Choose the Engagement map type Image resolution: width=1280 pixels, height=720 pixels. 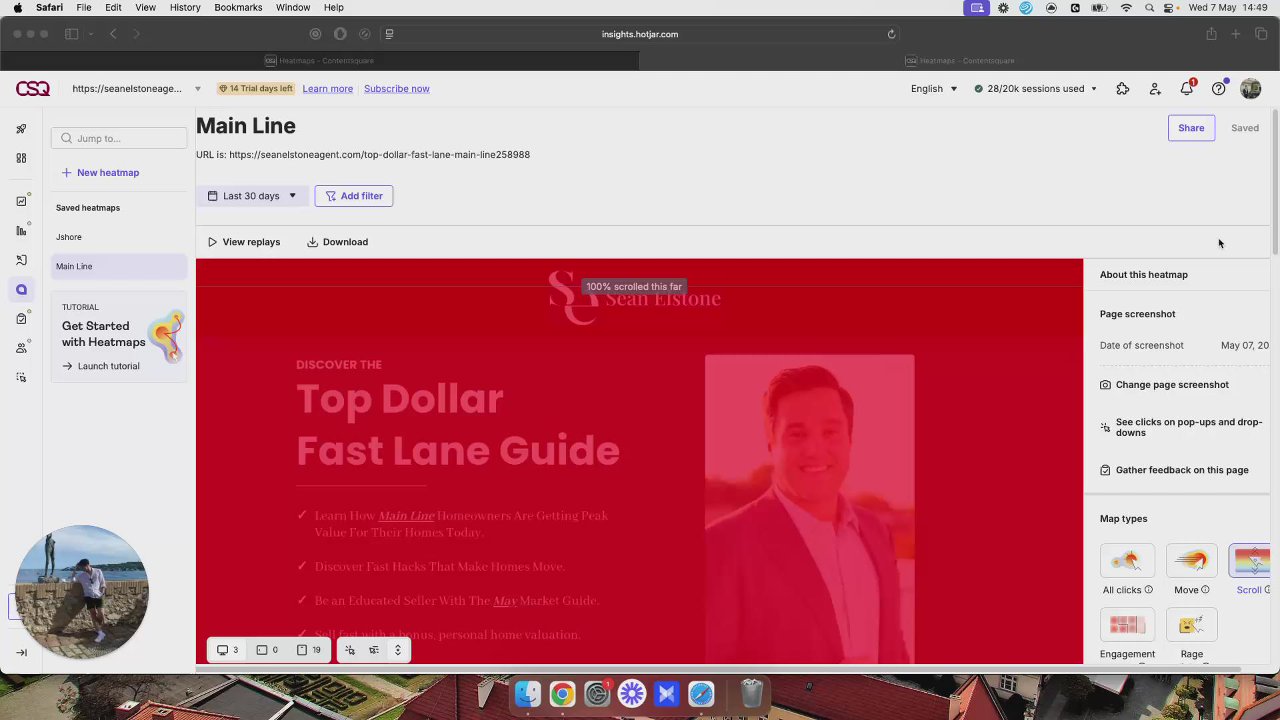1127,625
